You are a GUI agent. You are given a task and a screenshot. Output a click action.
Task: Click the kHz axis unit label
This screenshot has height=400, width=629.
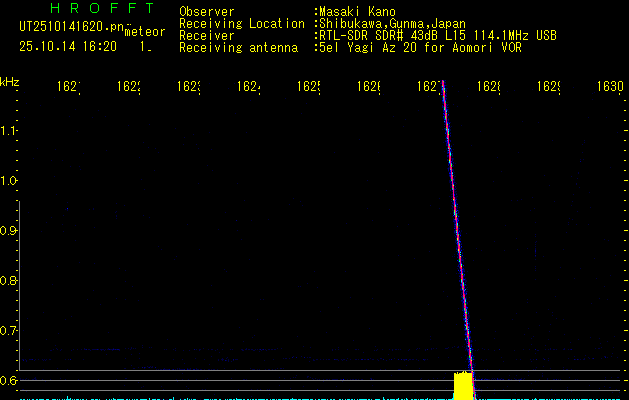[x=9, y=81]
